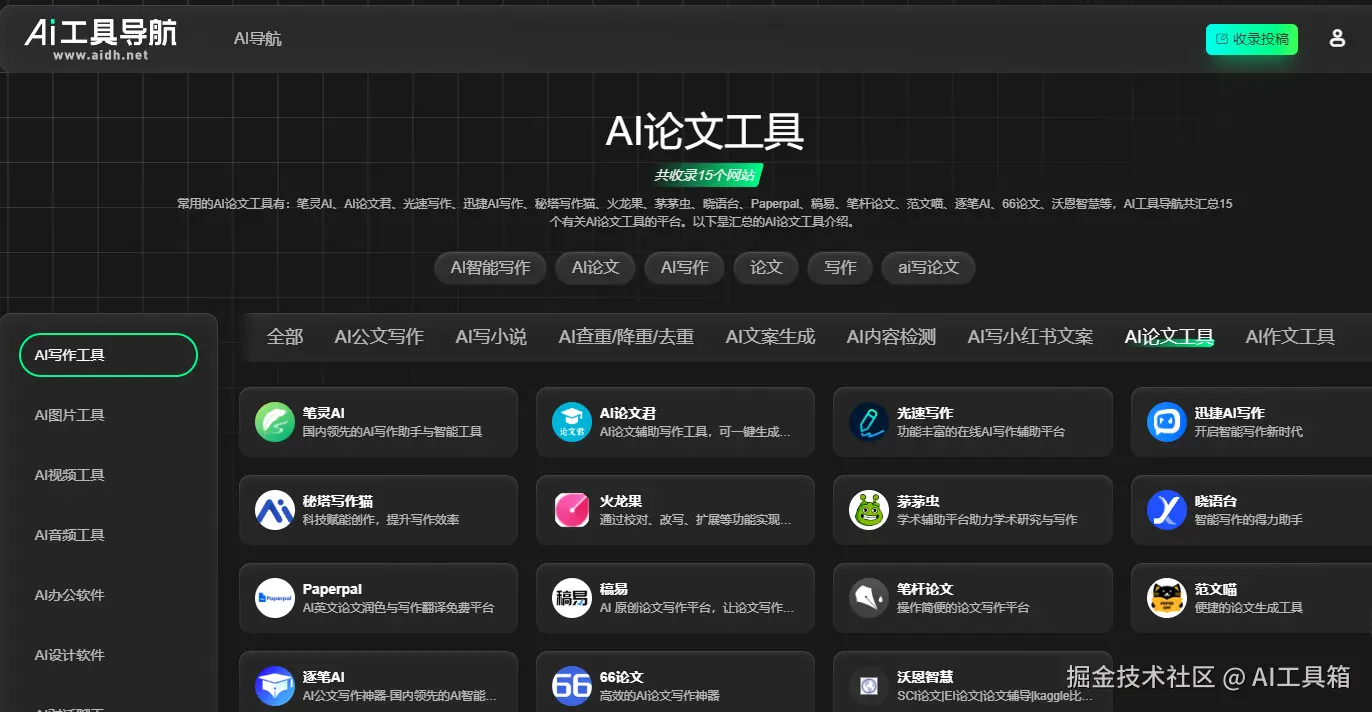Open the Paperpal card title
1372x712 pixels.
point(332,589)
